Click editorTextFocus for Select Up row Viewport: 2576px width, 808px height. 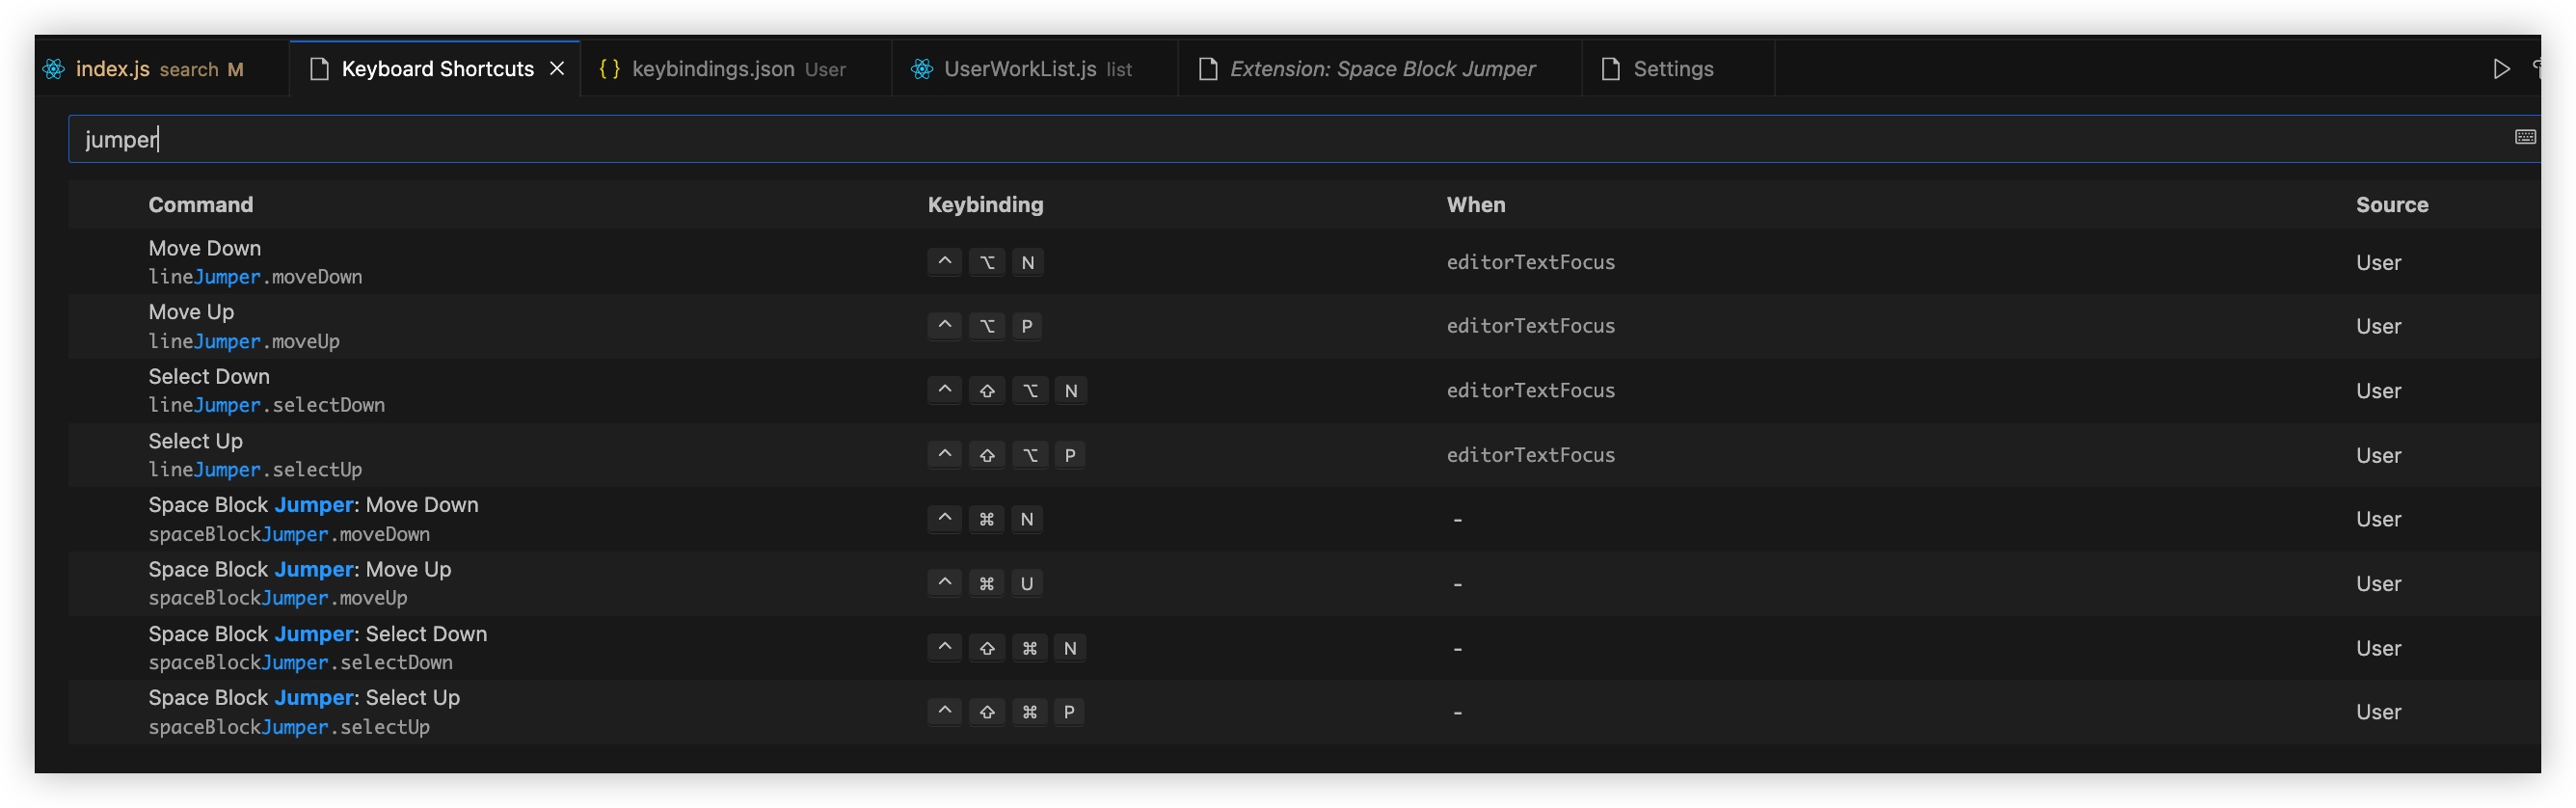(1529, 455)
